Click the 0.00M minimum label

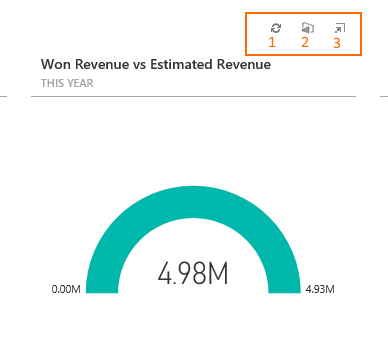[66, 289]
